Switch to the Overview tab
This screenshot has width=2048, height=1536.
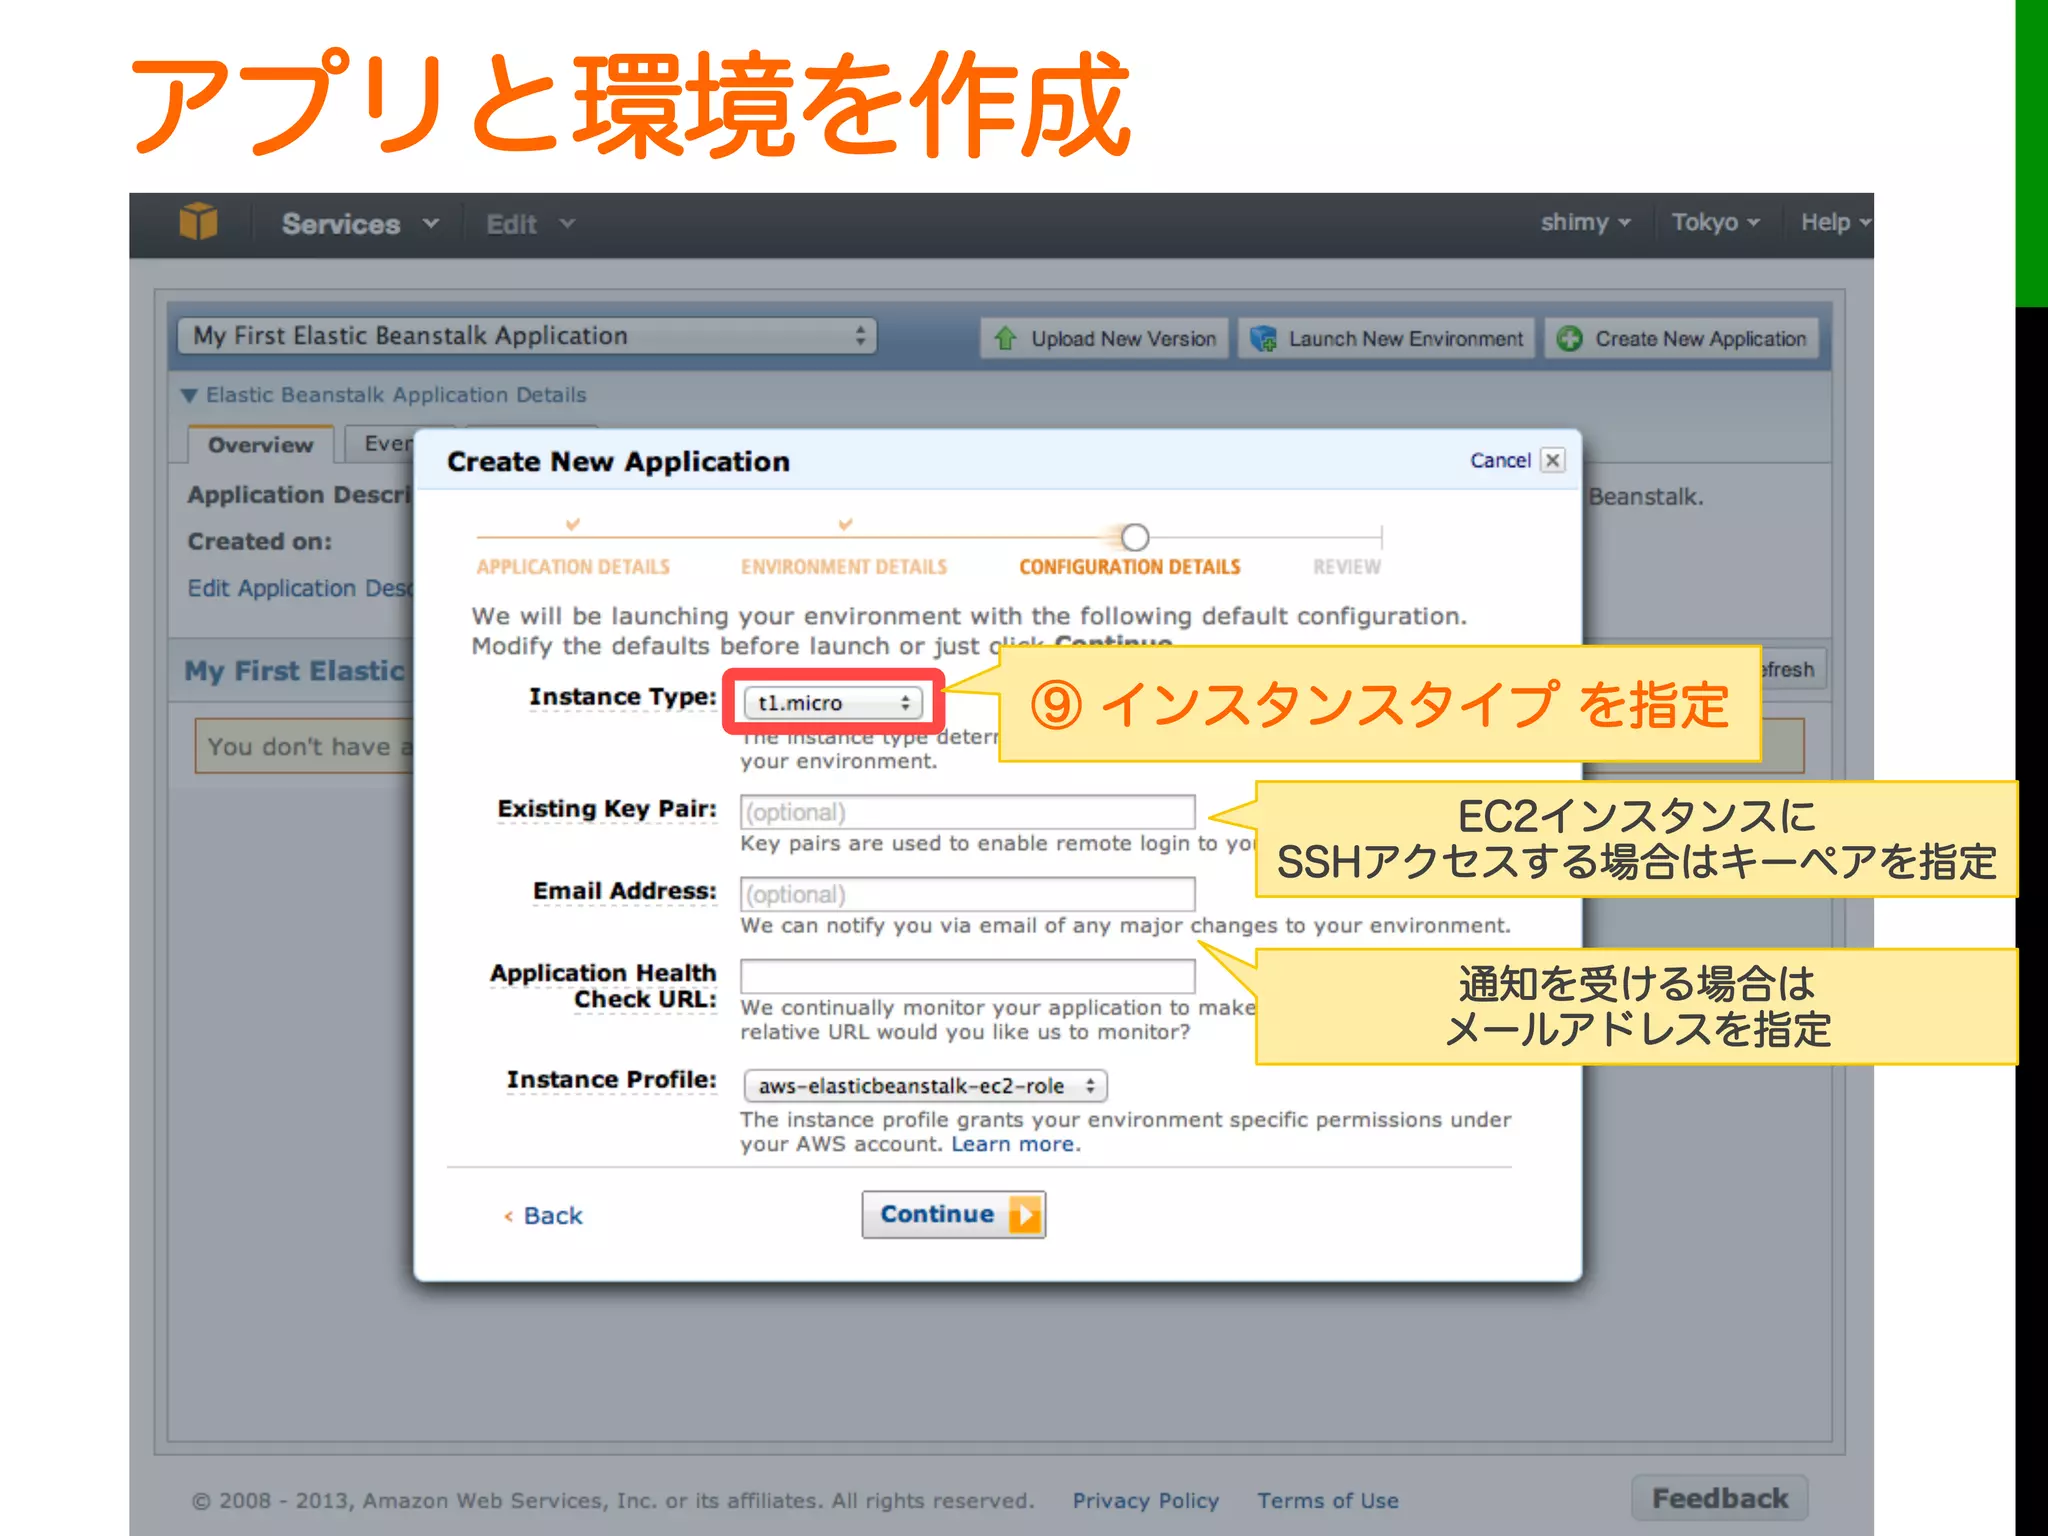tap(260, 445)
